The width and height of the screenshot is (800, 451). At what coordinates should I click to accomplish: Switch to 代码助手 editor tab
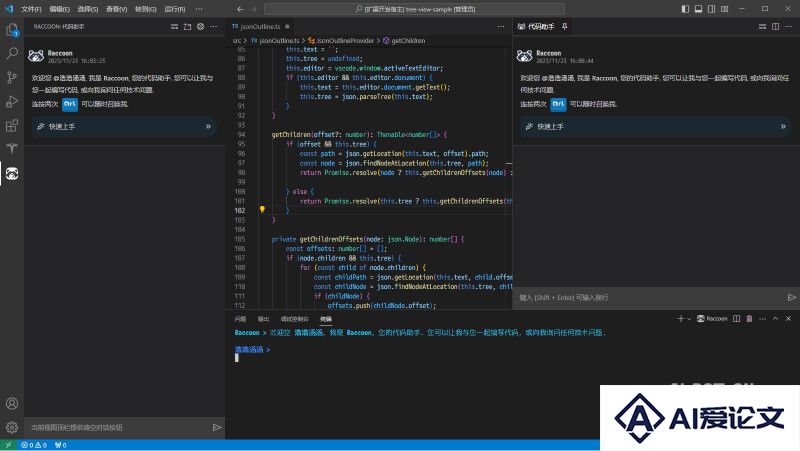(x=542, y=27)
